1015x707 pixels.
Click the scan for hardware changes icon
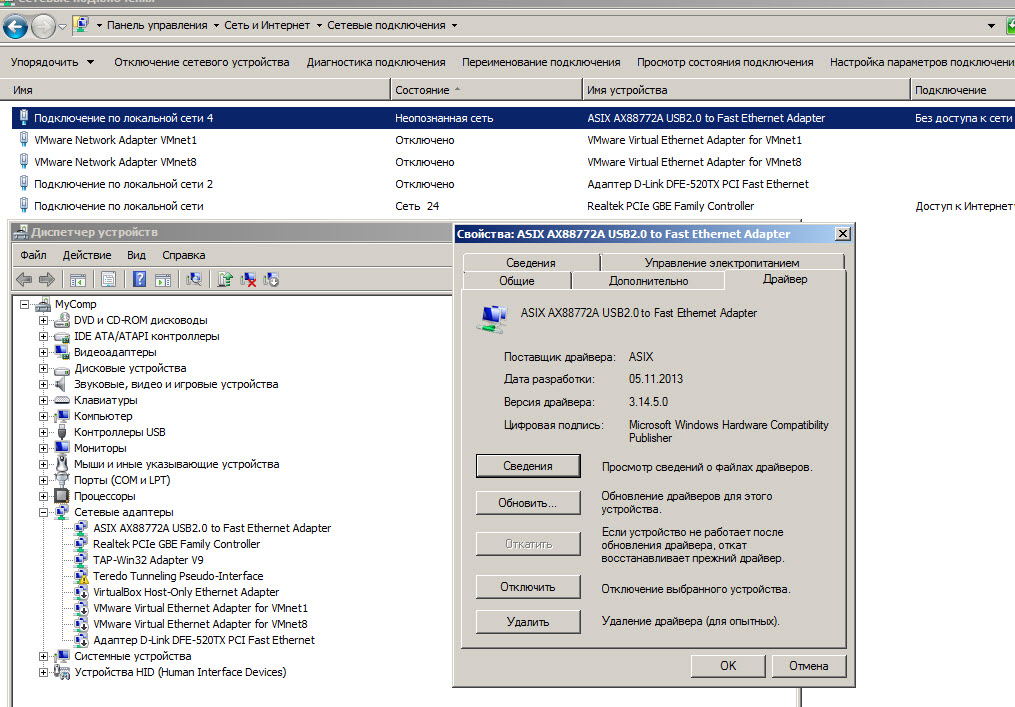coord(194,279)
